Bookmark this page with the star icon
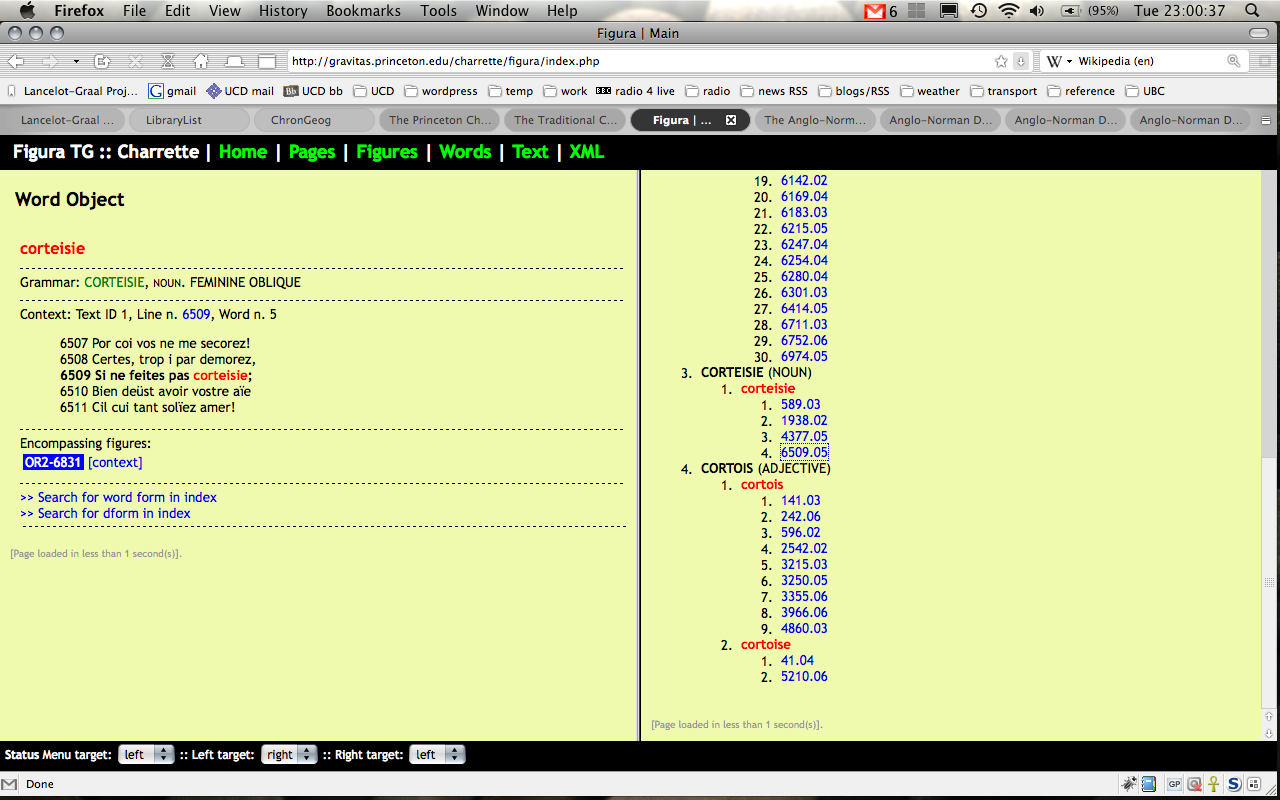 1001,61
